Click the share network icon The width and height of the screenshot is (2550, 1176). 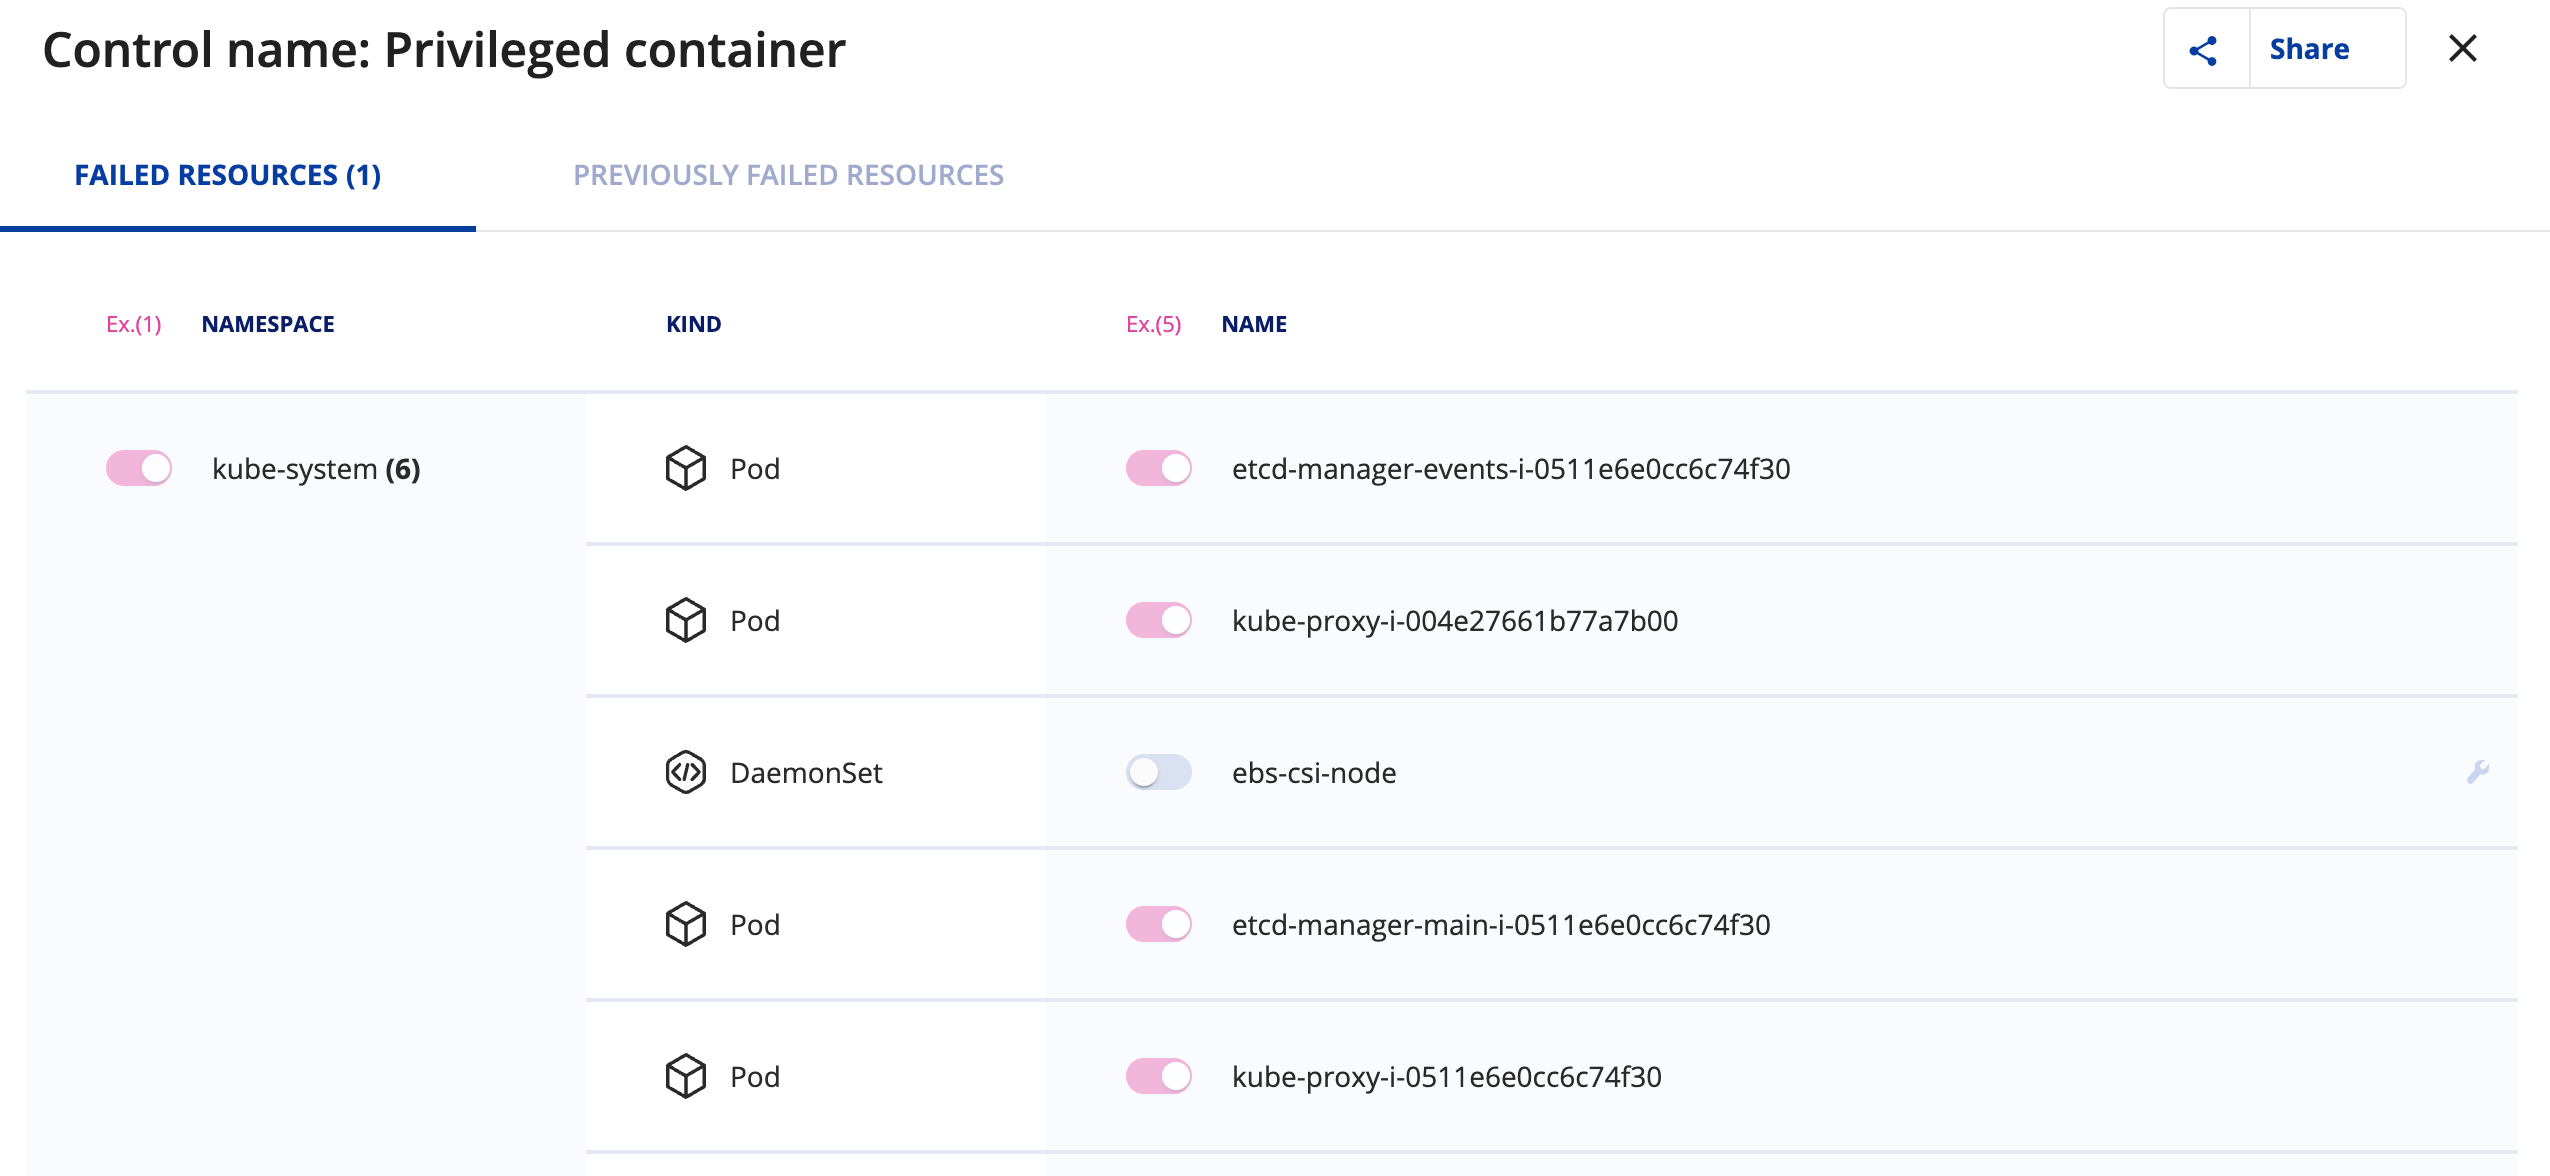[2203, 50]
